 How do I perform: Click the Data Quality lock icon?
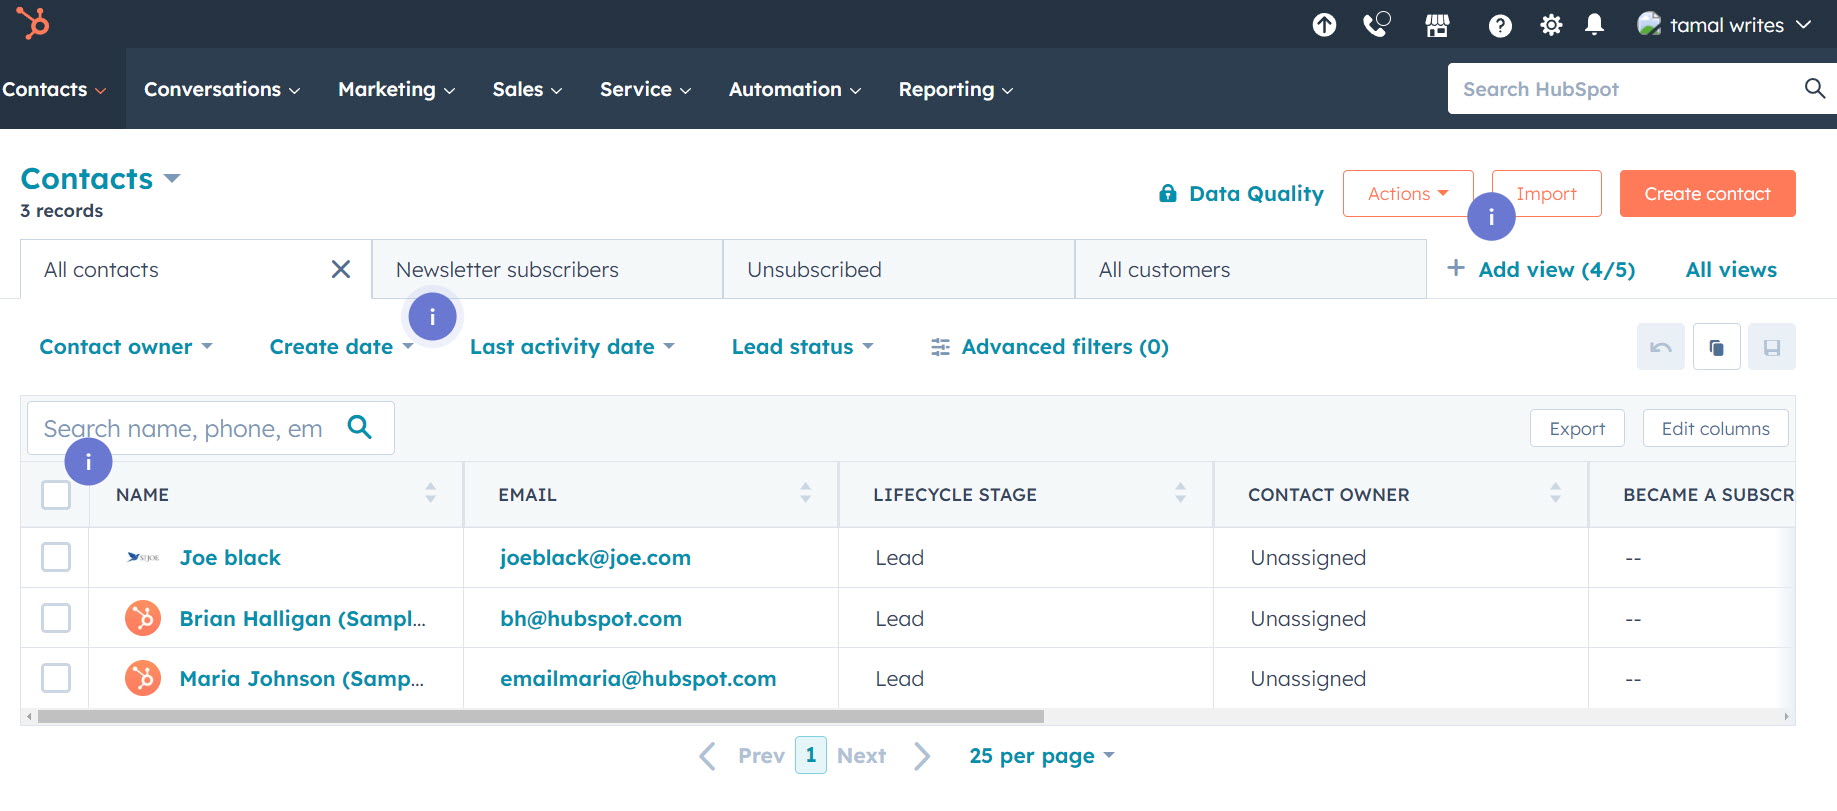pyautogui.click(x=1167, y=193)
